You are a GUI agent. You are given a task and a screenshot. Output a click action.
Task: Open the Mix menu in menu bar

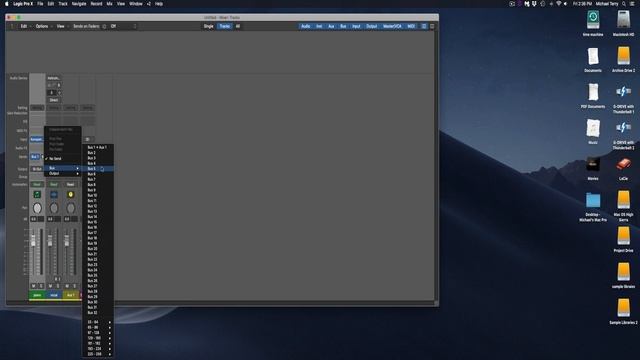[109, 4]
